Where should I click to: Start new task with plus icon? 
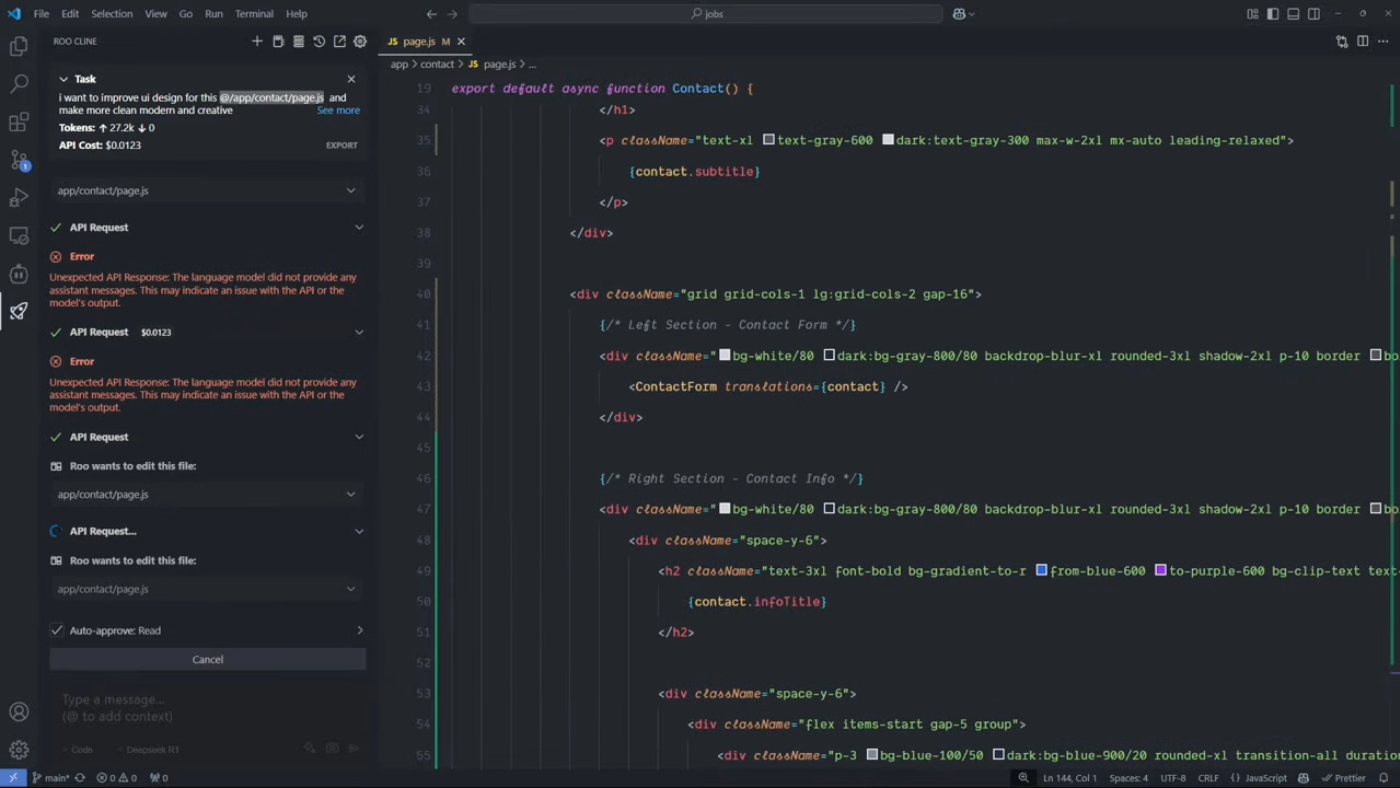click(257, 41)
